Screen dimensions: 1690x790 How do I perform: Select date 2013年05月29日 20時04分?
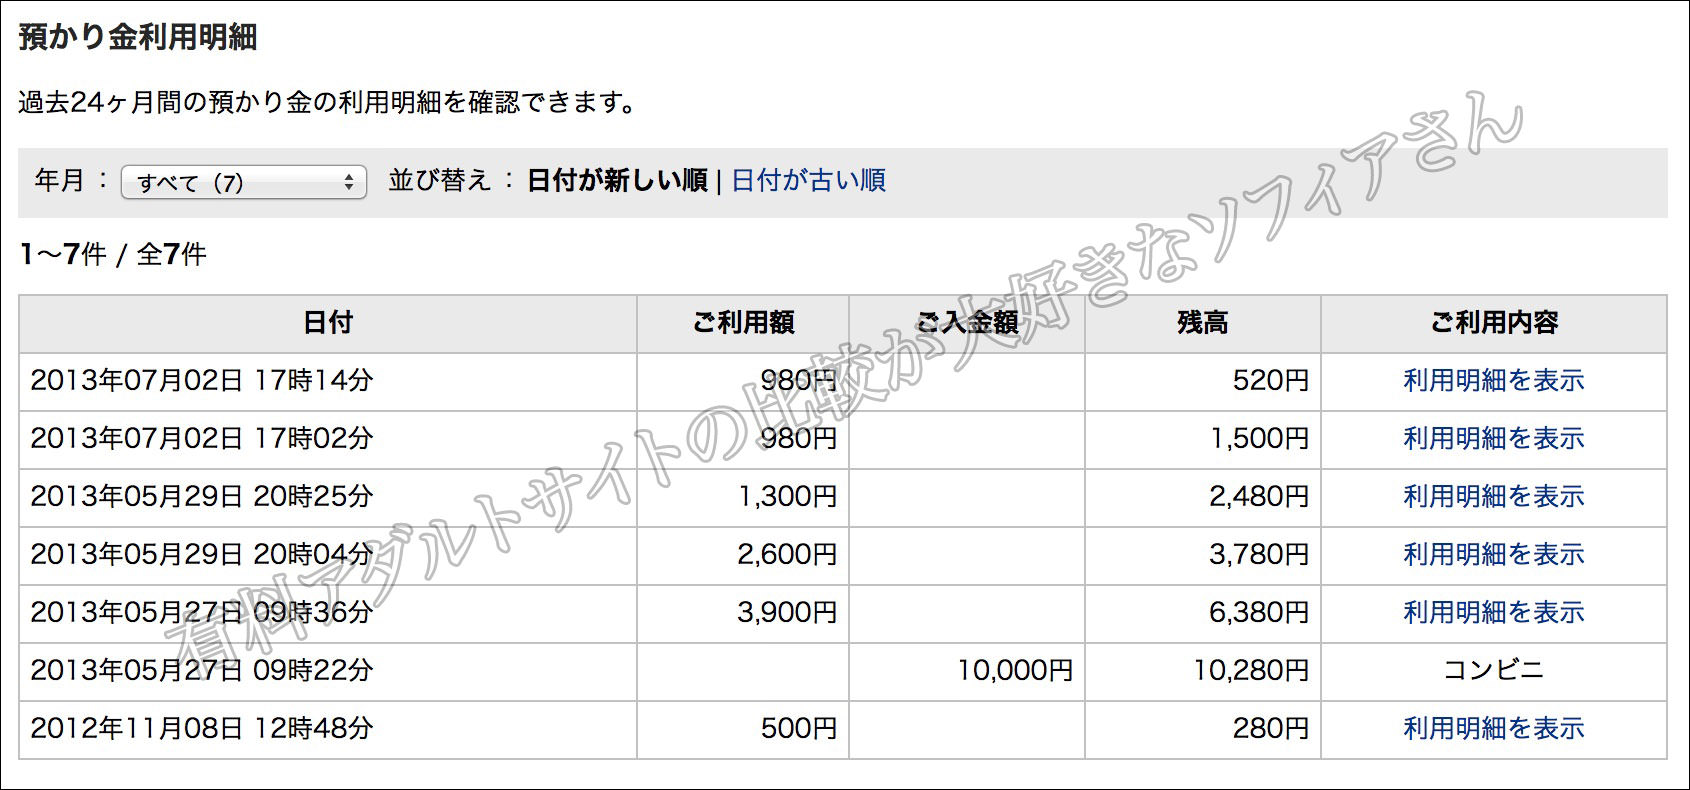tap(201, 554)
